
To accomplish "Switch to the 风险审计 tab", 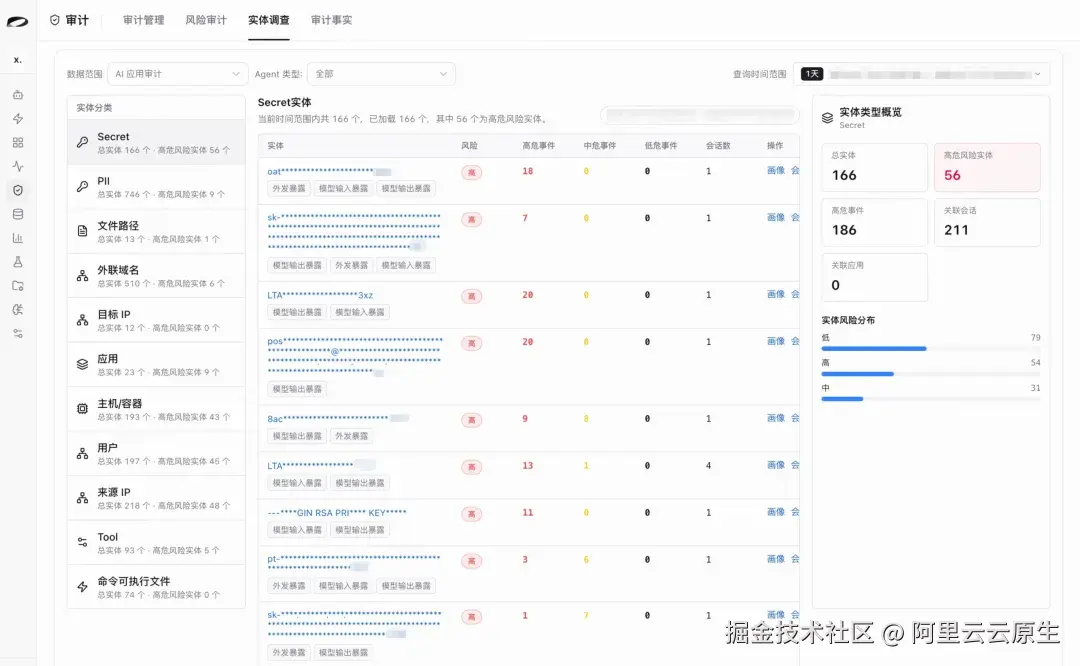I will pyautogui.click(x=205, y=20).
